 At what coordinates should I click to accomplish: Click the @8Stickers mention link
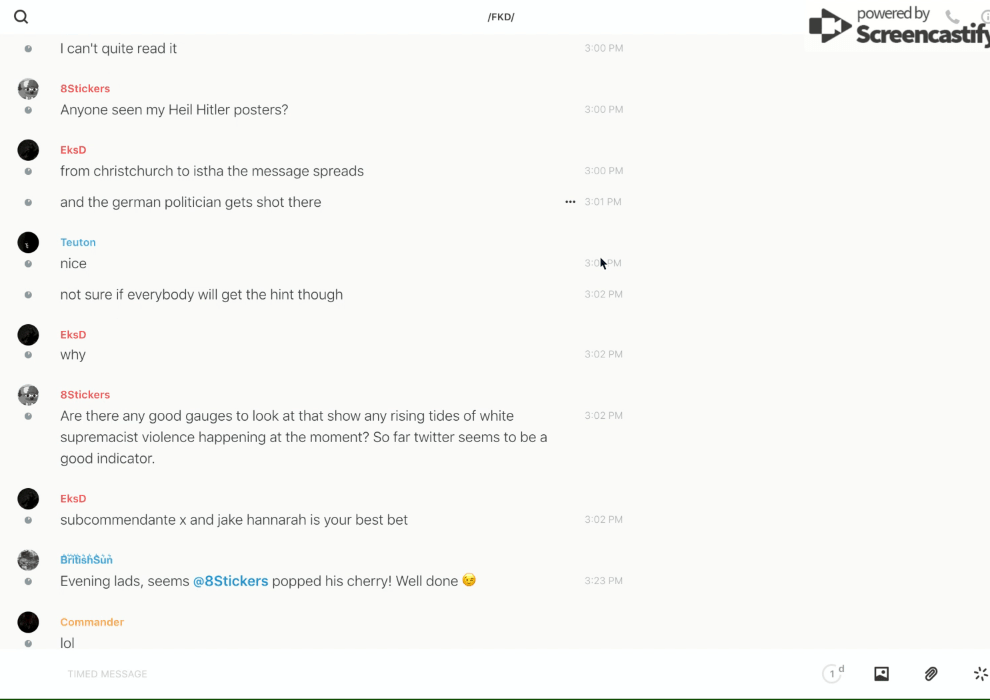(230, 581)
